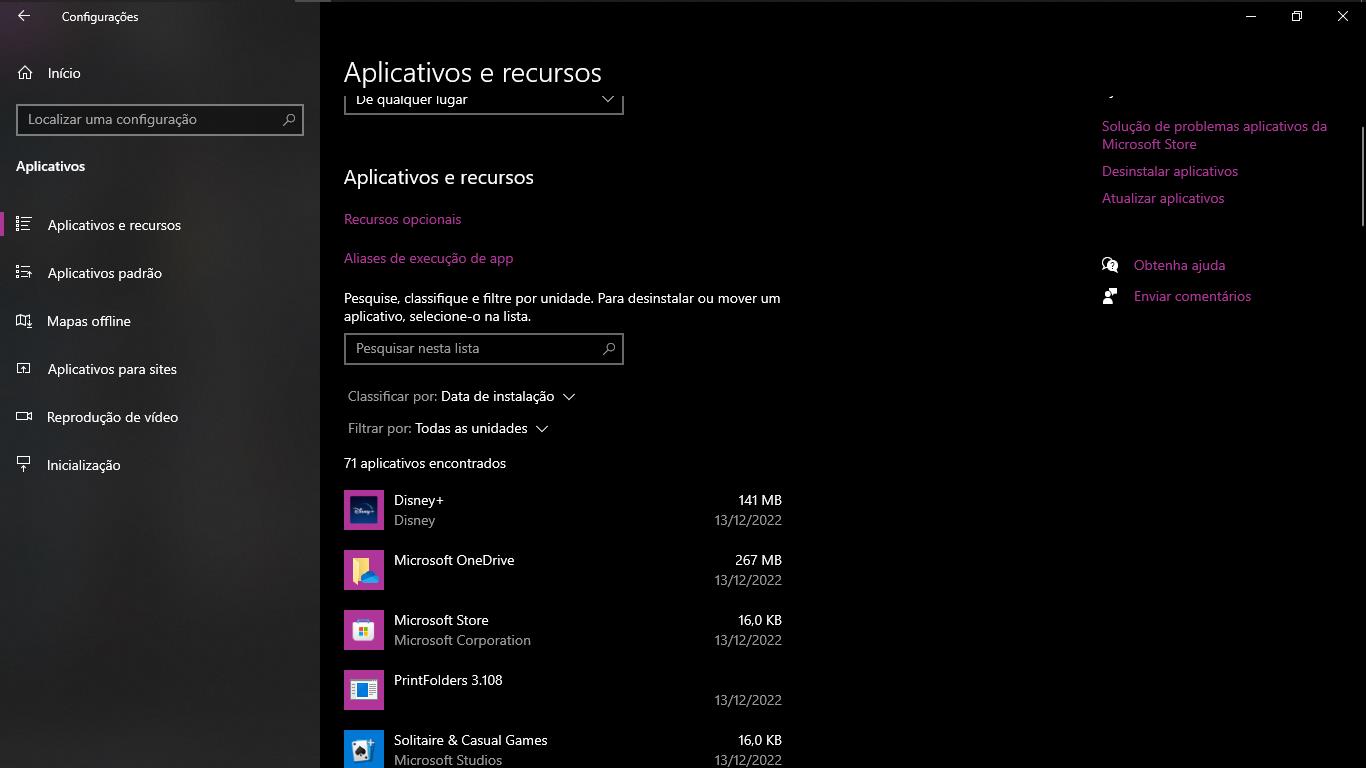Viewport: 1366px width, 768px height.
Task: Select Reprodução de vídeo in sidebar
Action: [x=112, y=417]
